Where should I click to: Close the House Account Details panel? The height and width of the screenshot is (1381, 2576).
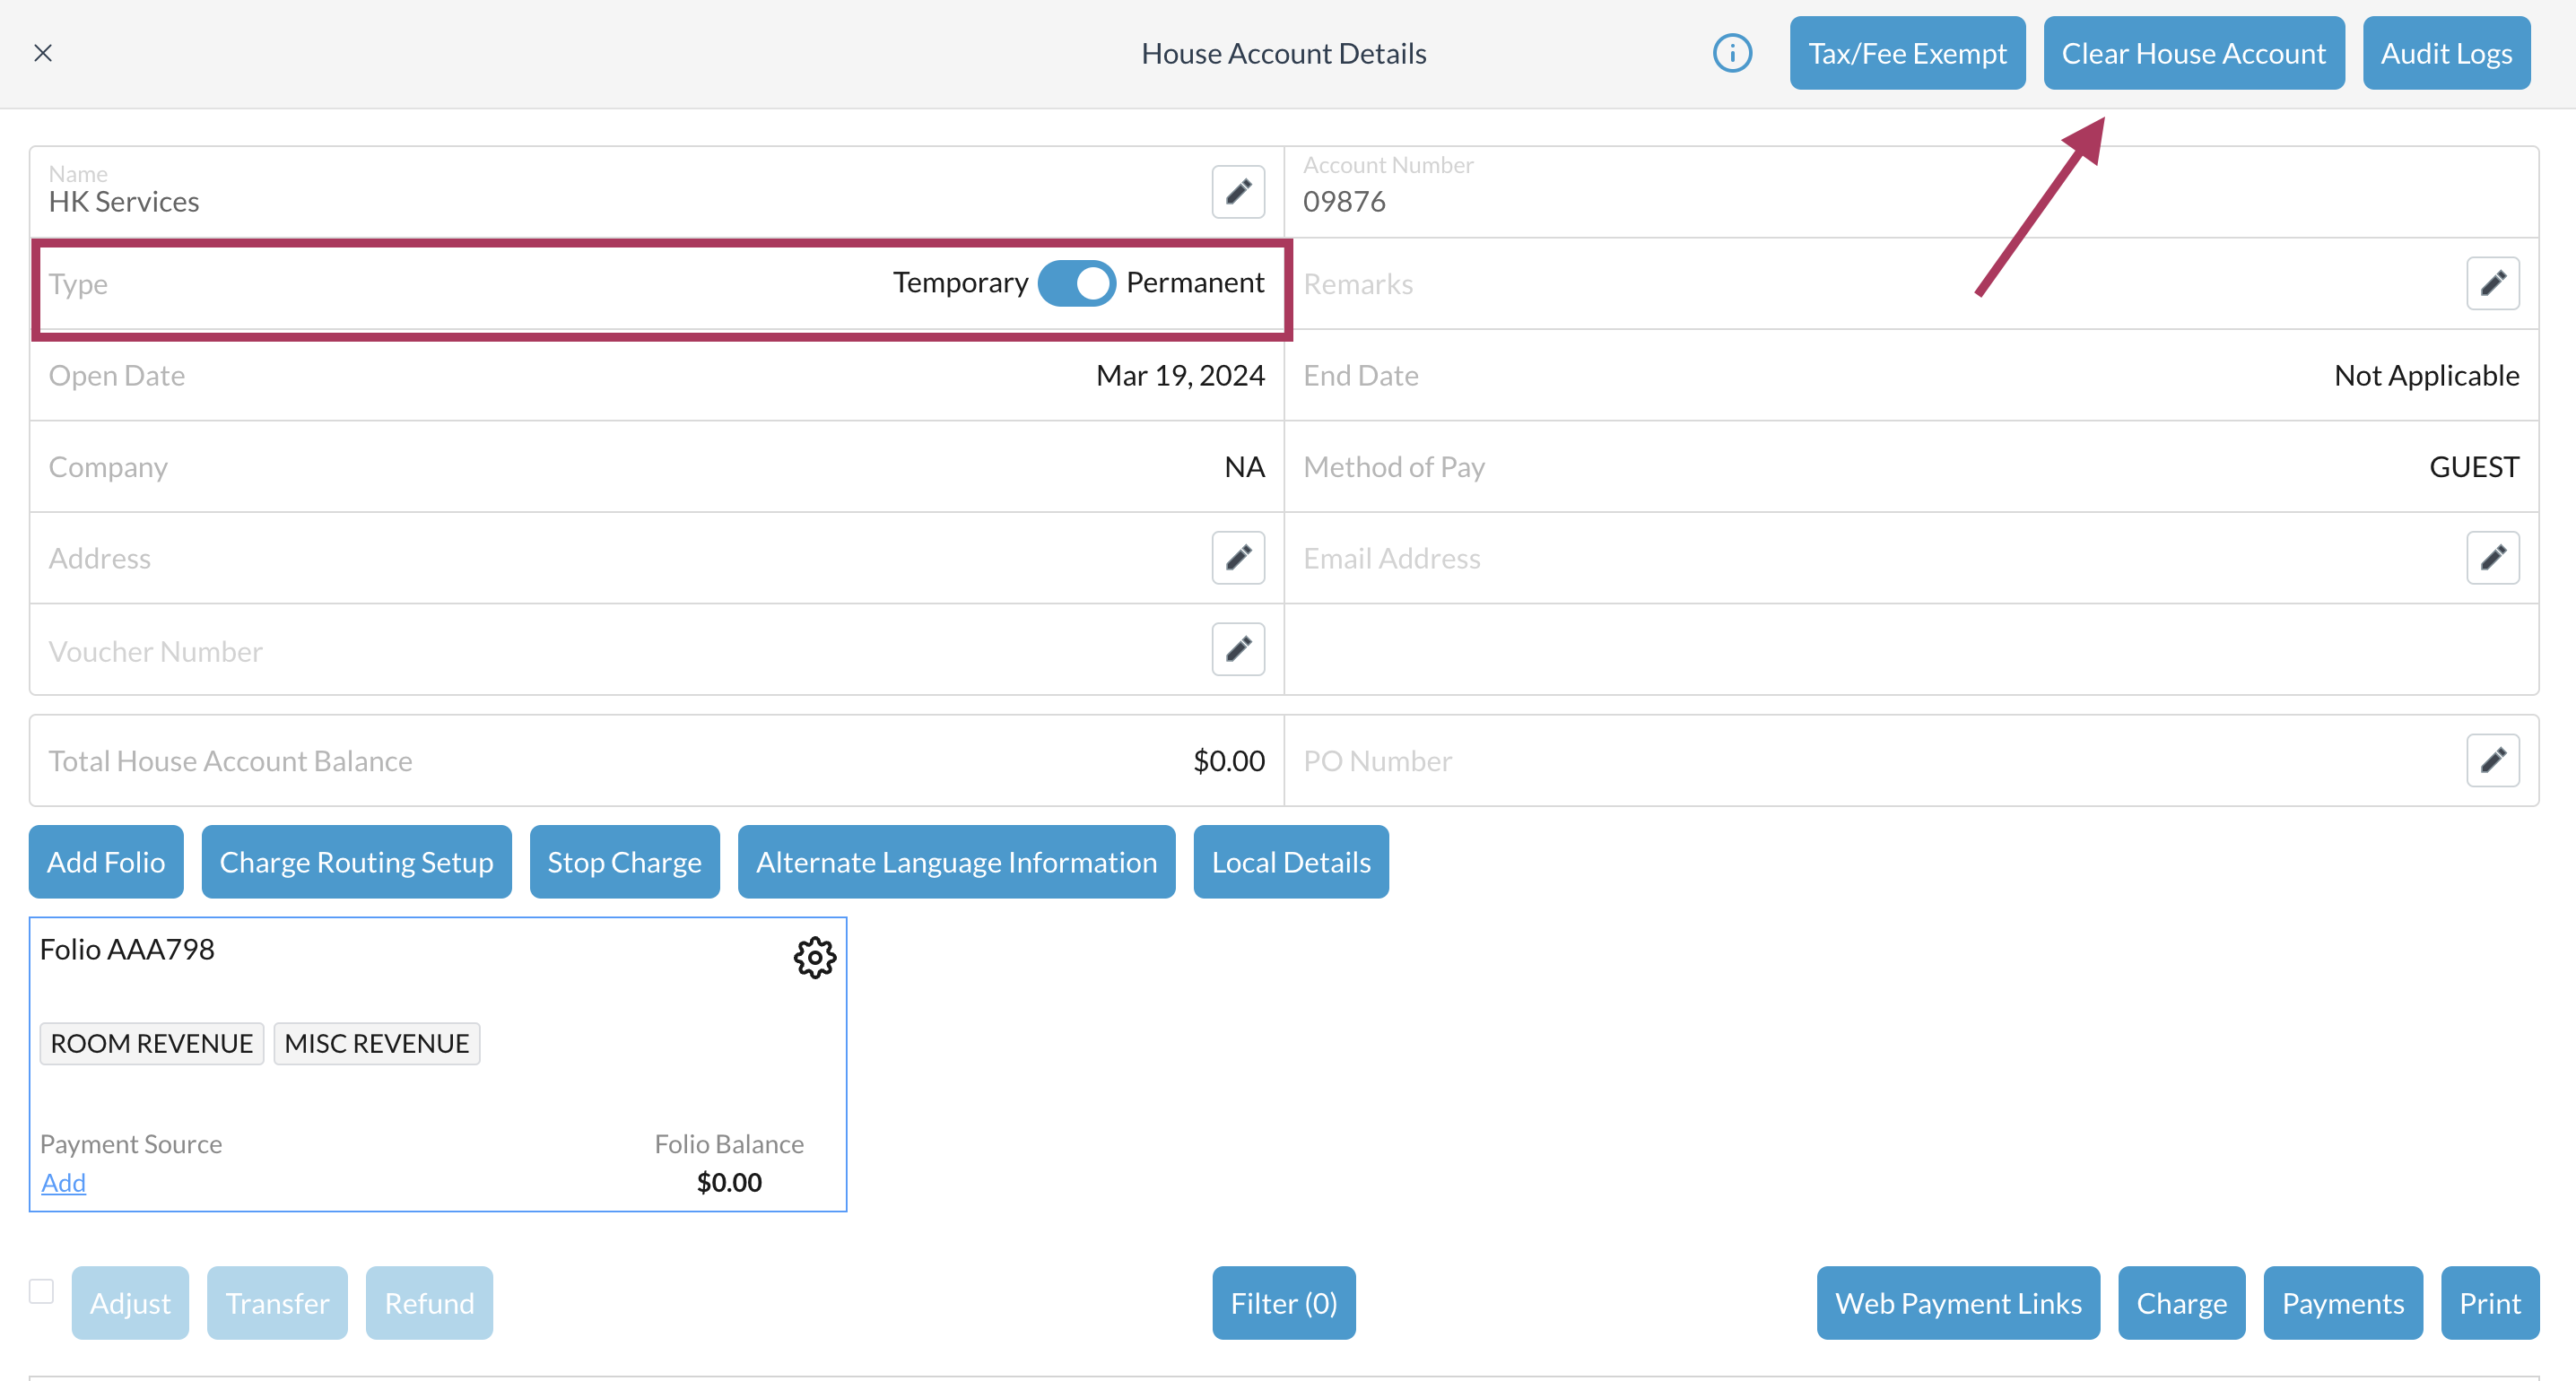pyautogui.click(x=43, y=53)
